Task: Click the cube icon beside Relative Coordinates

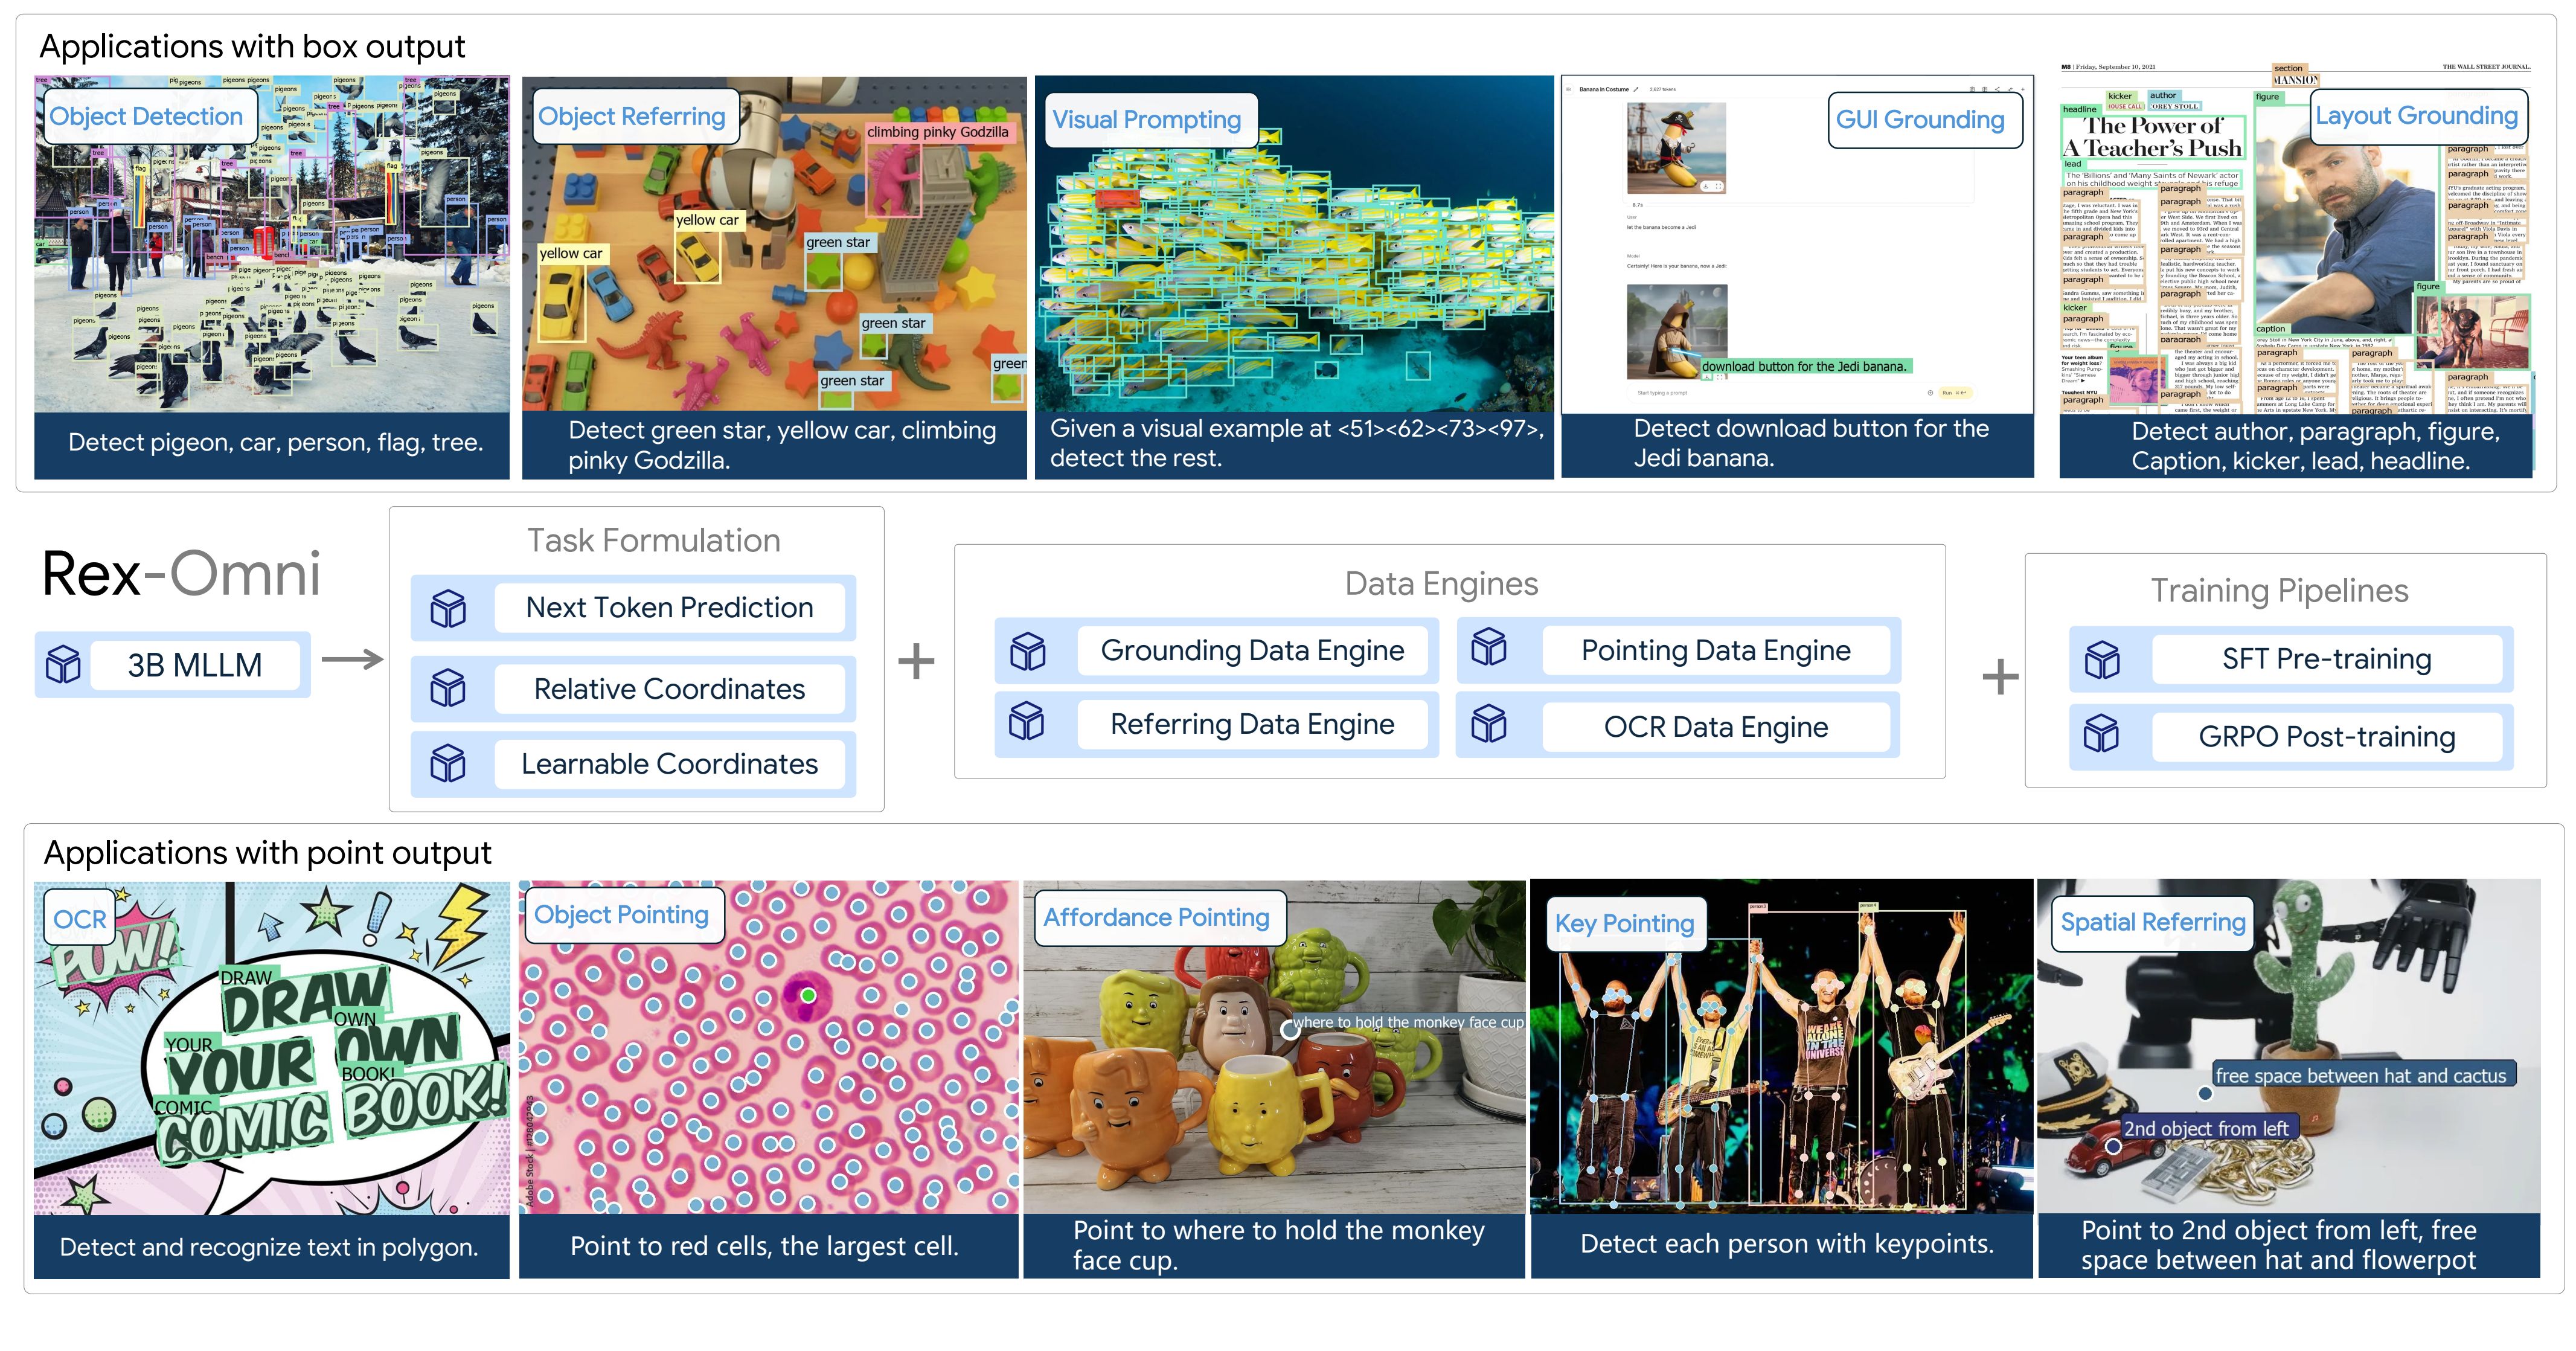Action: point(447,688)
